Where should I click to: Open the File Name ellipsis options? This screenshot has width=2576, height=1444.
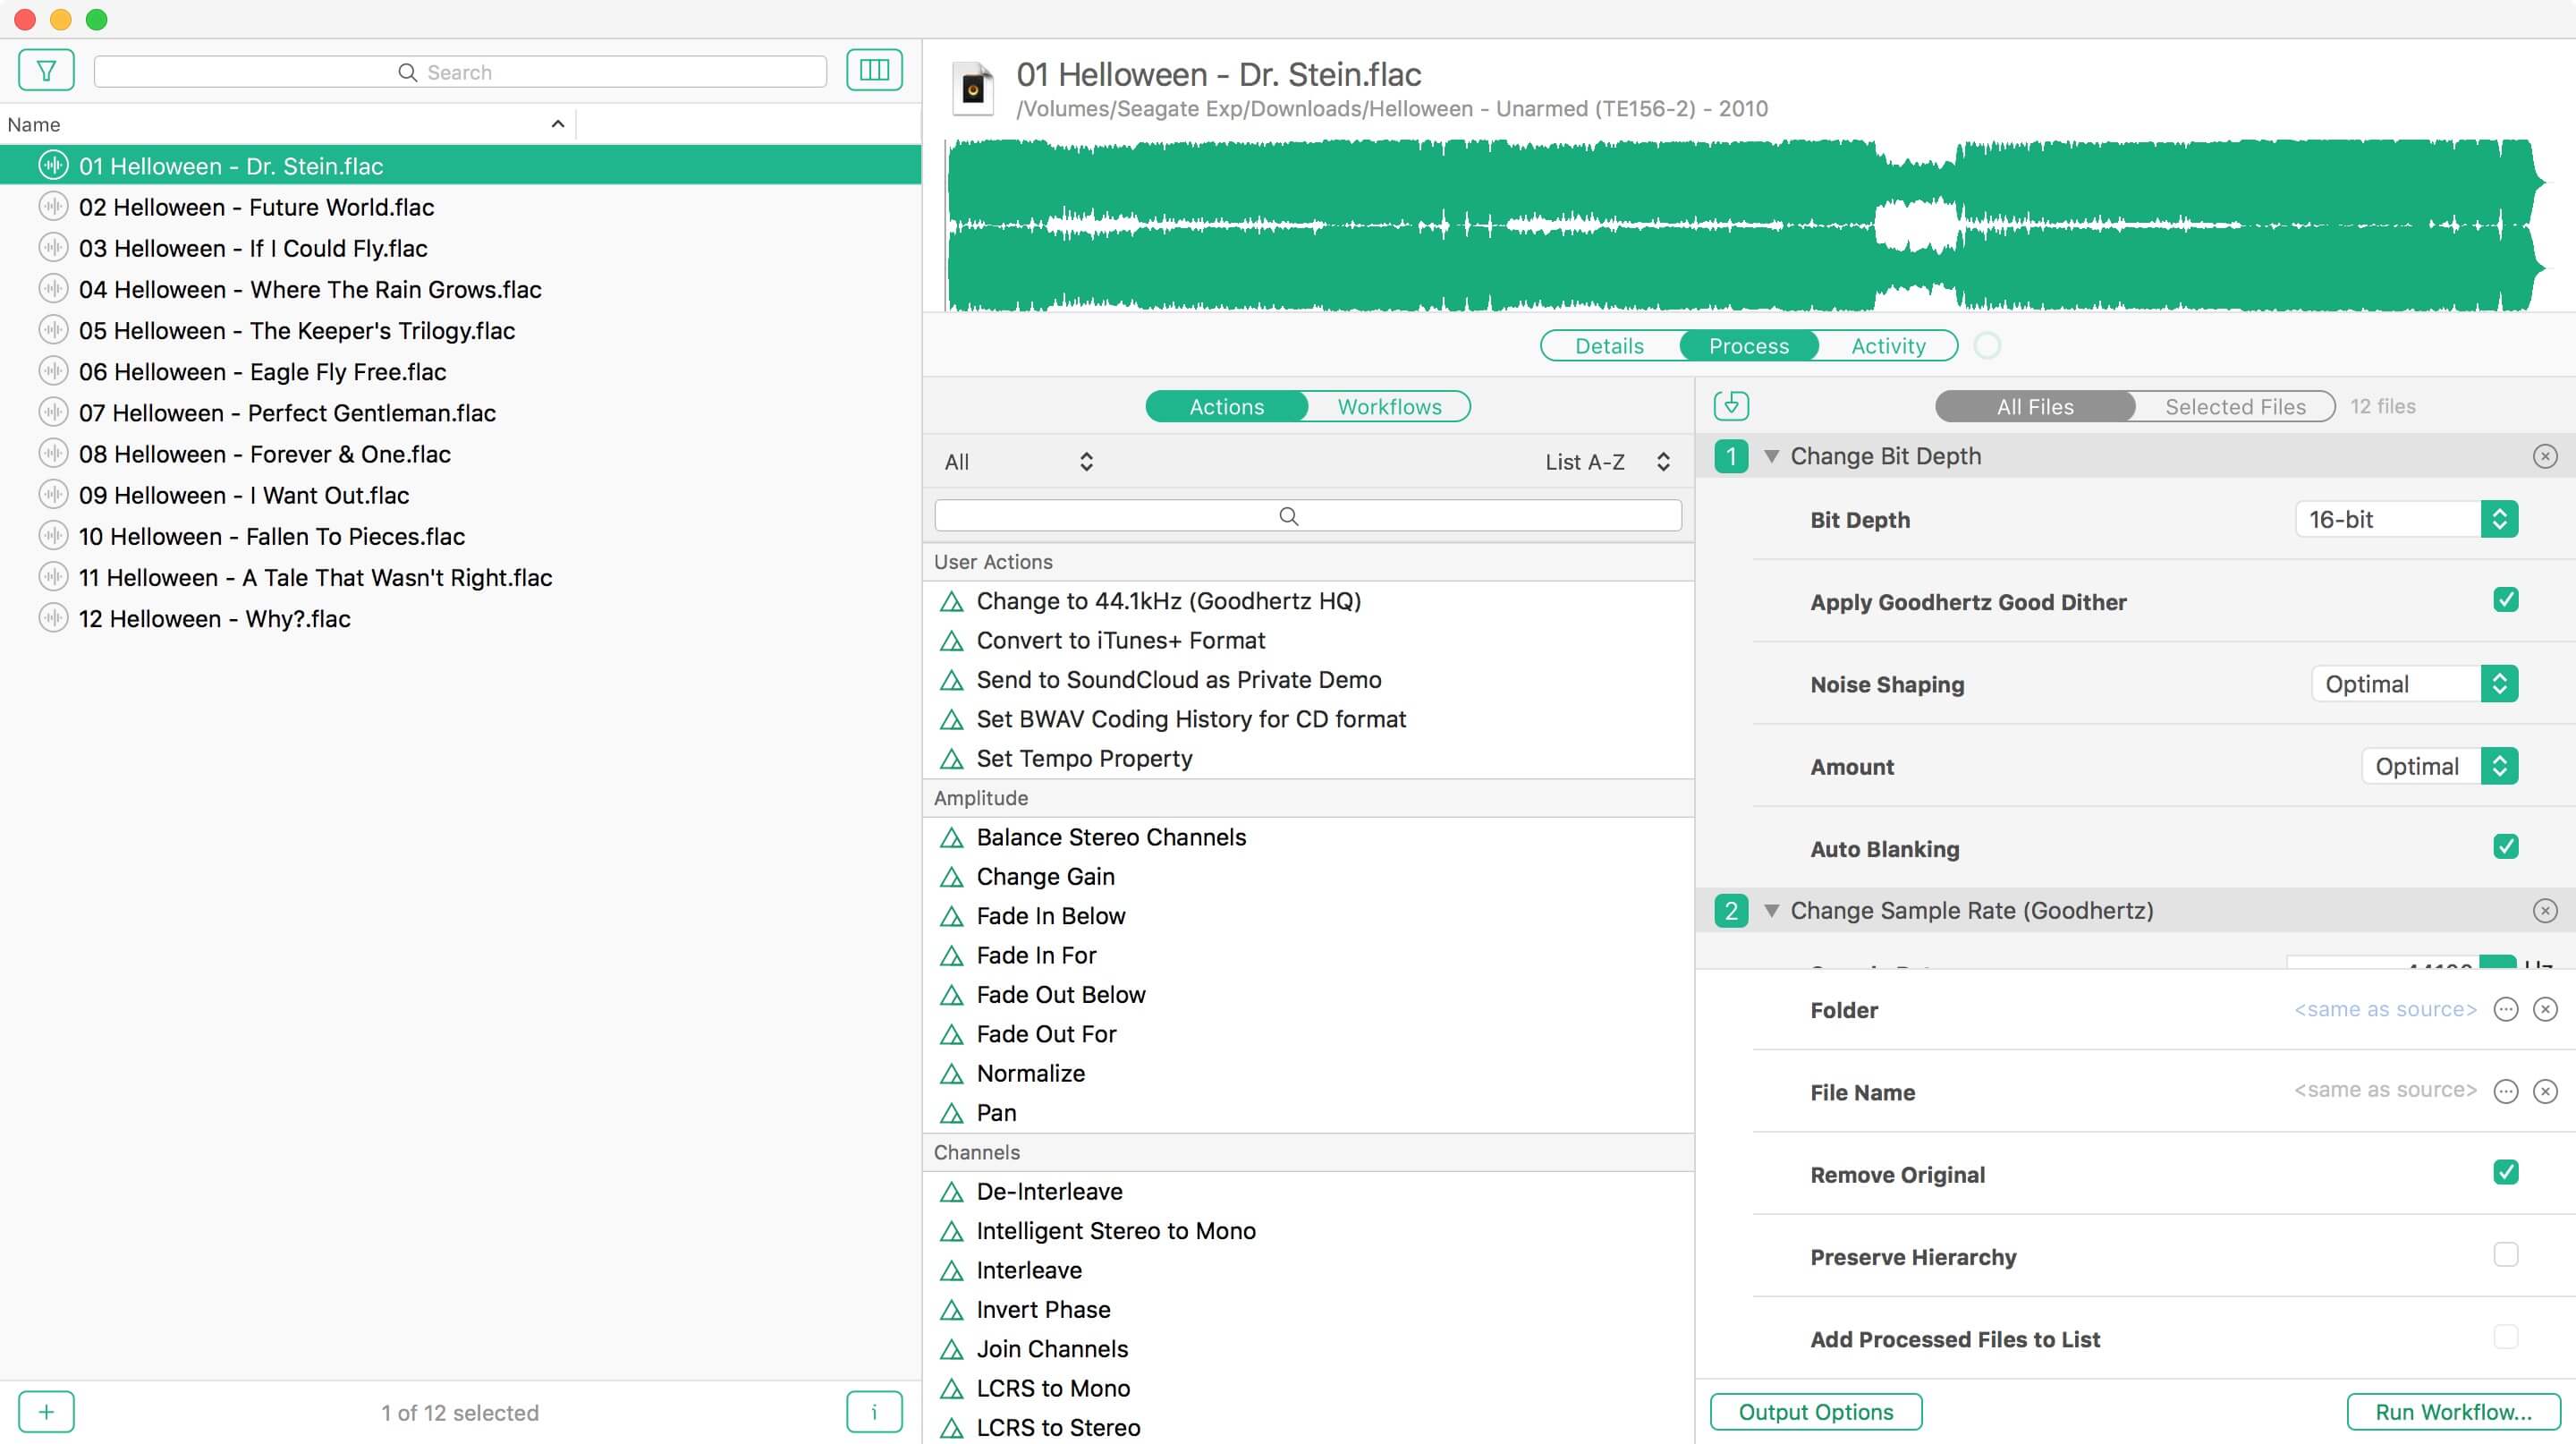tap(2505, 1091)
